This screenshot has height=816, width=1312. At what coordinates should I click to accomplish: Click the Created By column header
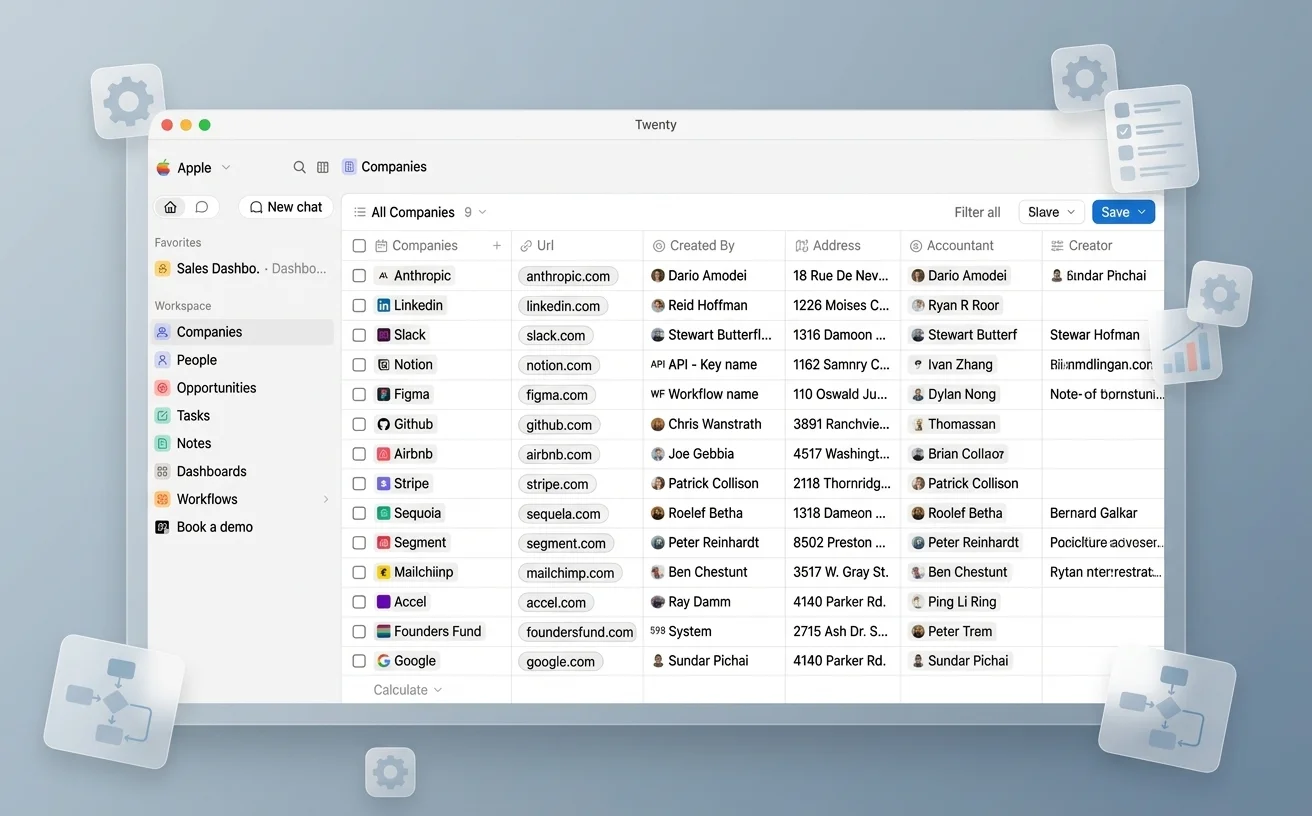coord(714,246)
